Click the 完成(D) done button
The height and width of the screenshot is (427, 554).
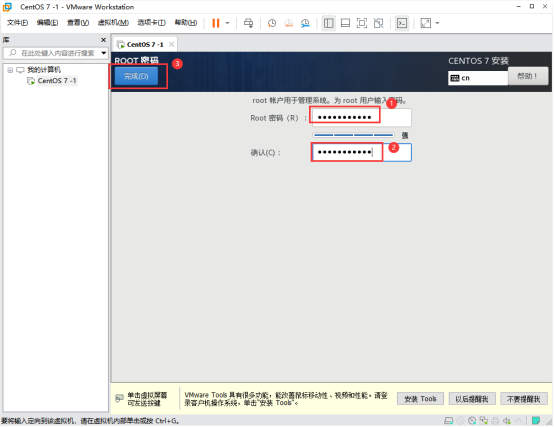coord(136,76)
